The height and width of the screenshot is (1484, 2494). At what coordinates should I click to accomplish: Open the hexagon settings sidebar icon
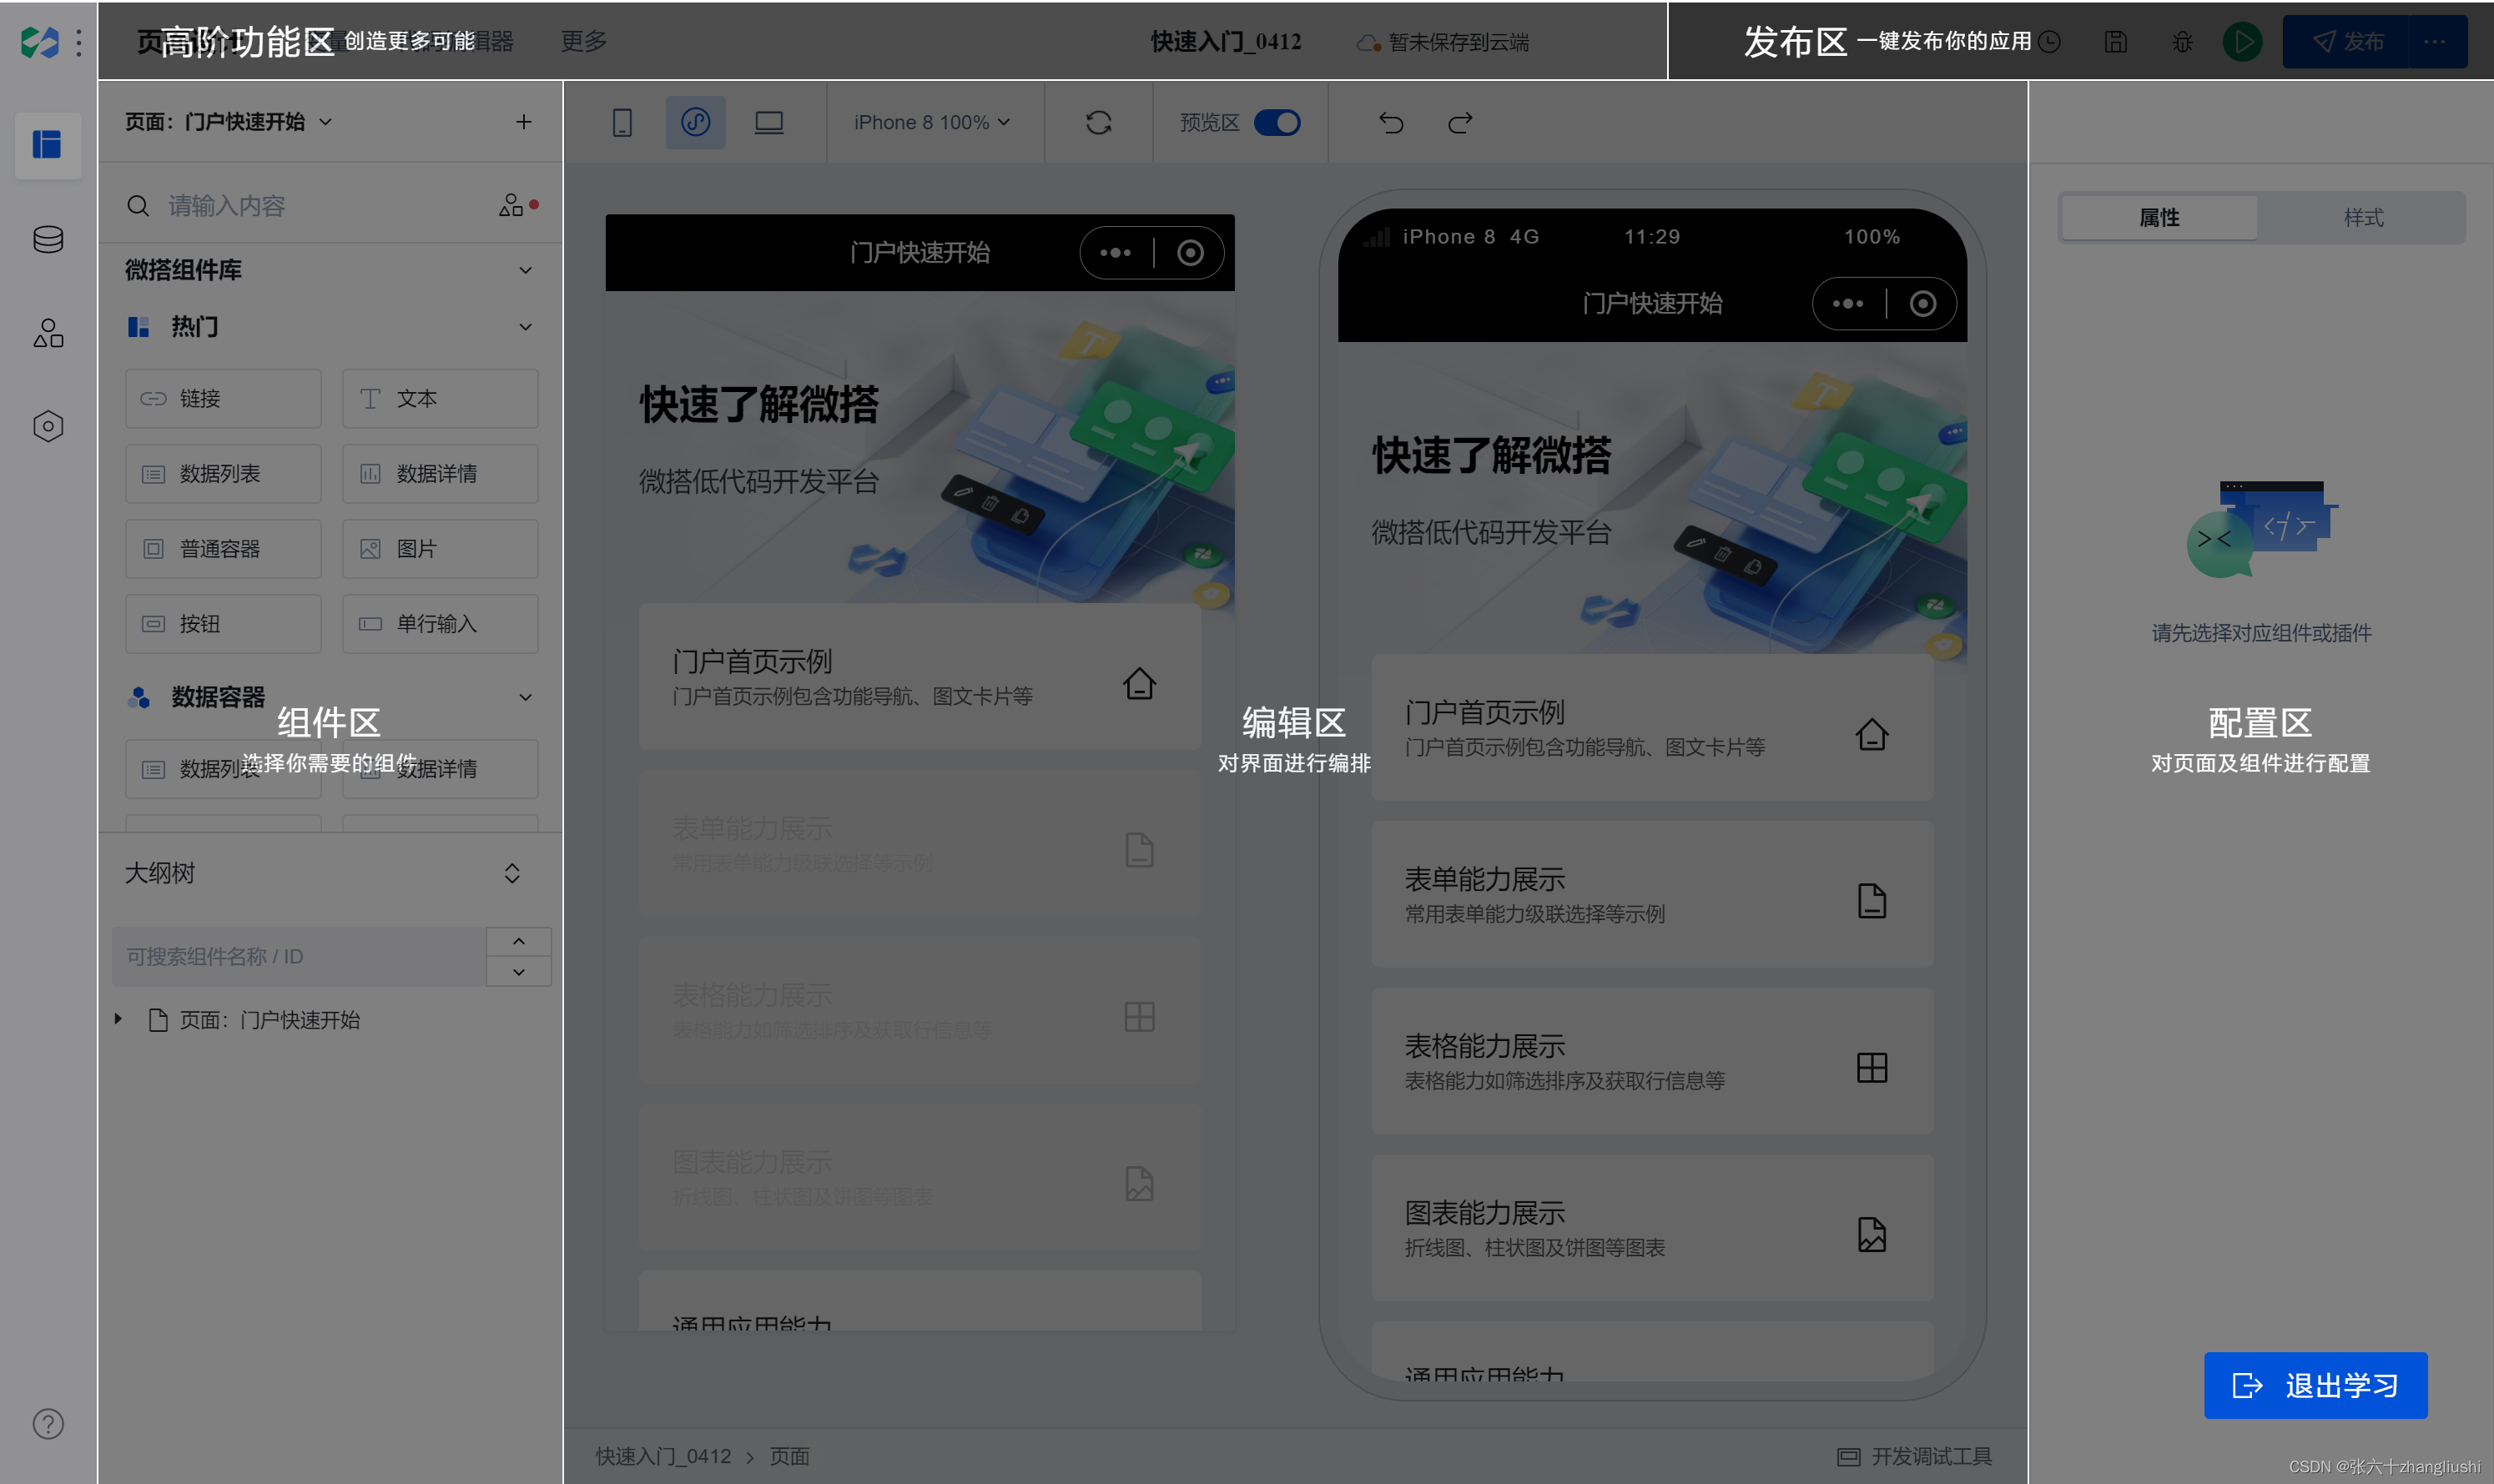48,427
